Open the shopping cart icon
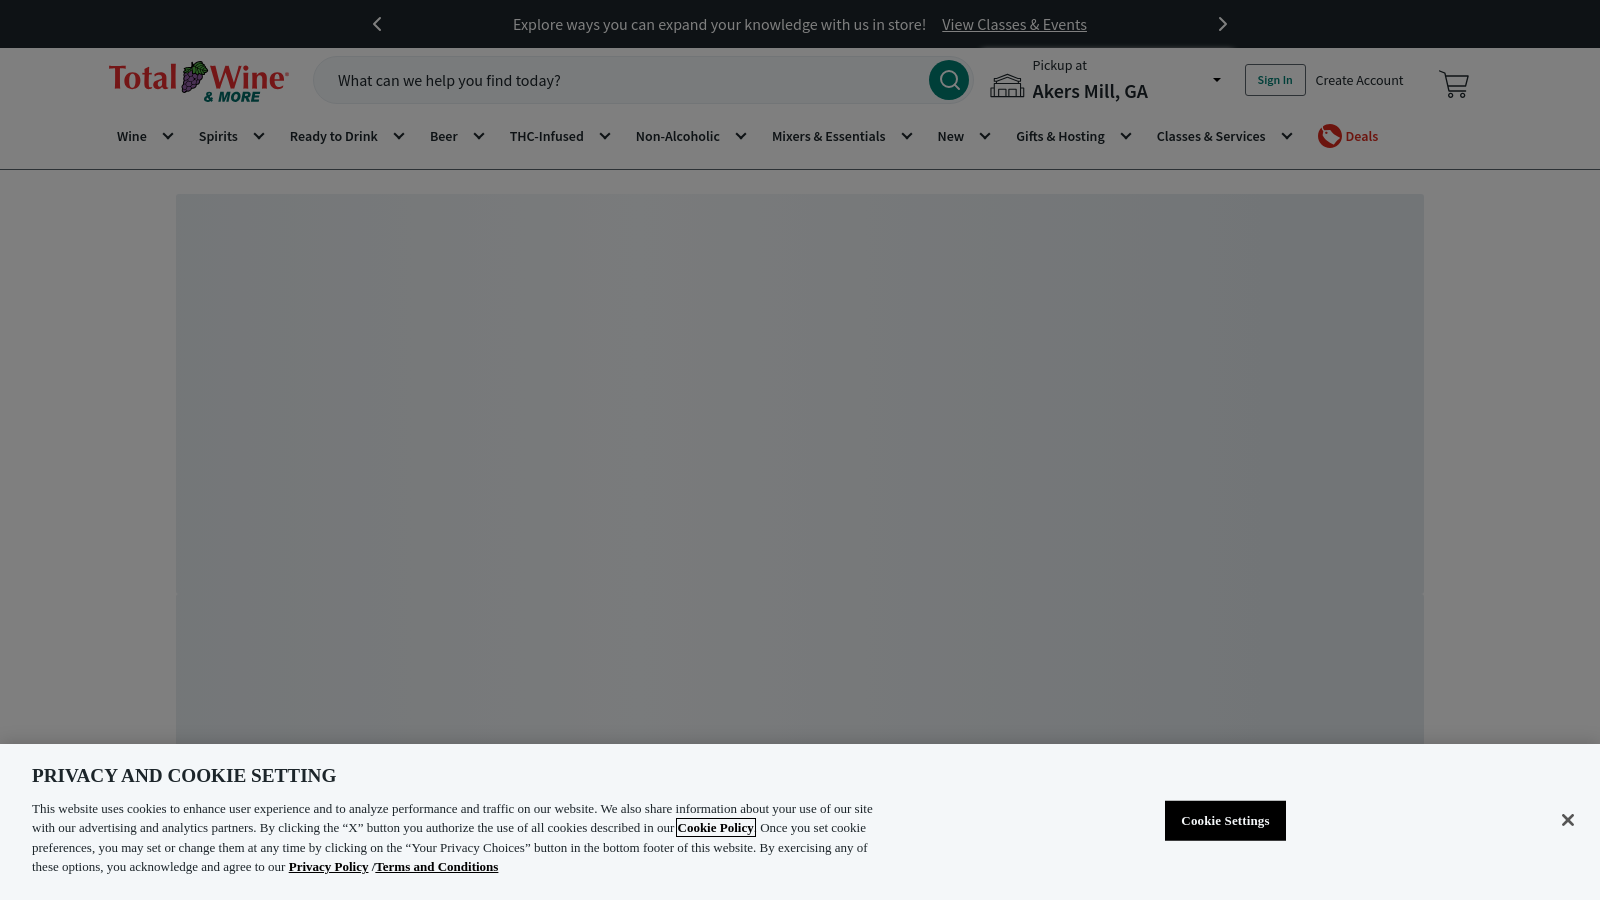1600x900 pixels. [1454, 84]
